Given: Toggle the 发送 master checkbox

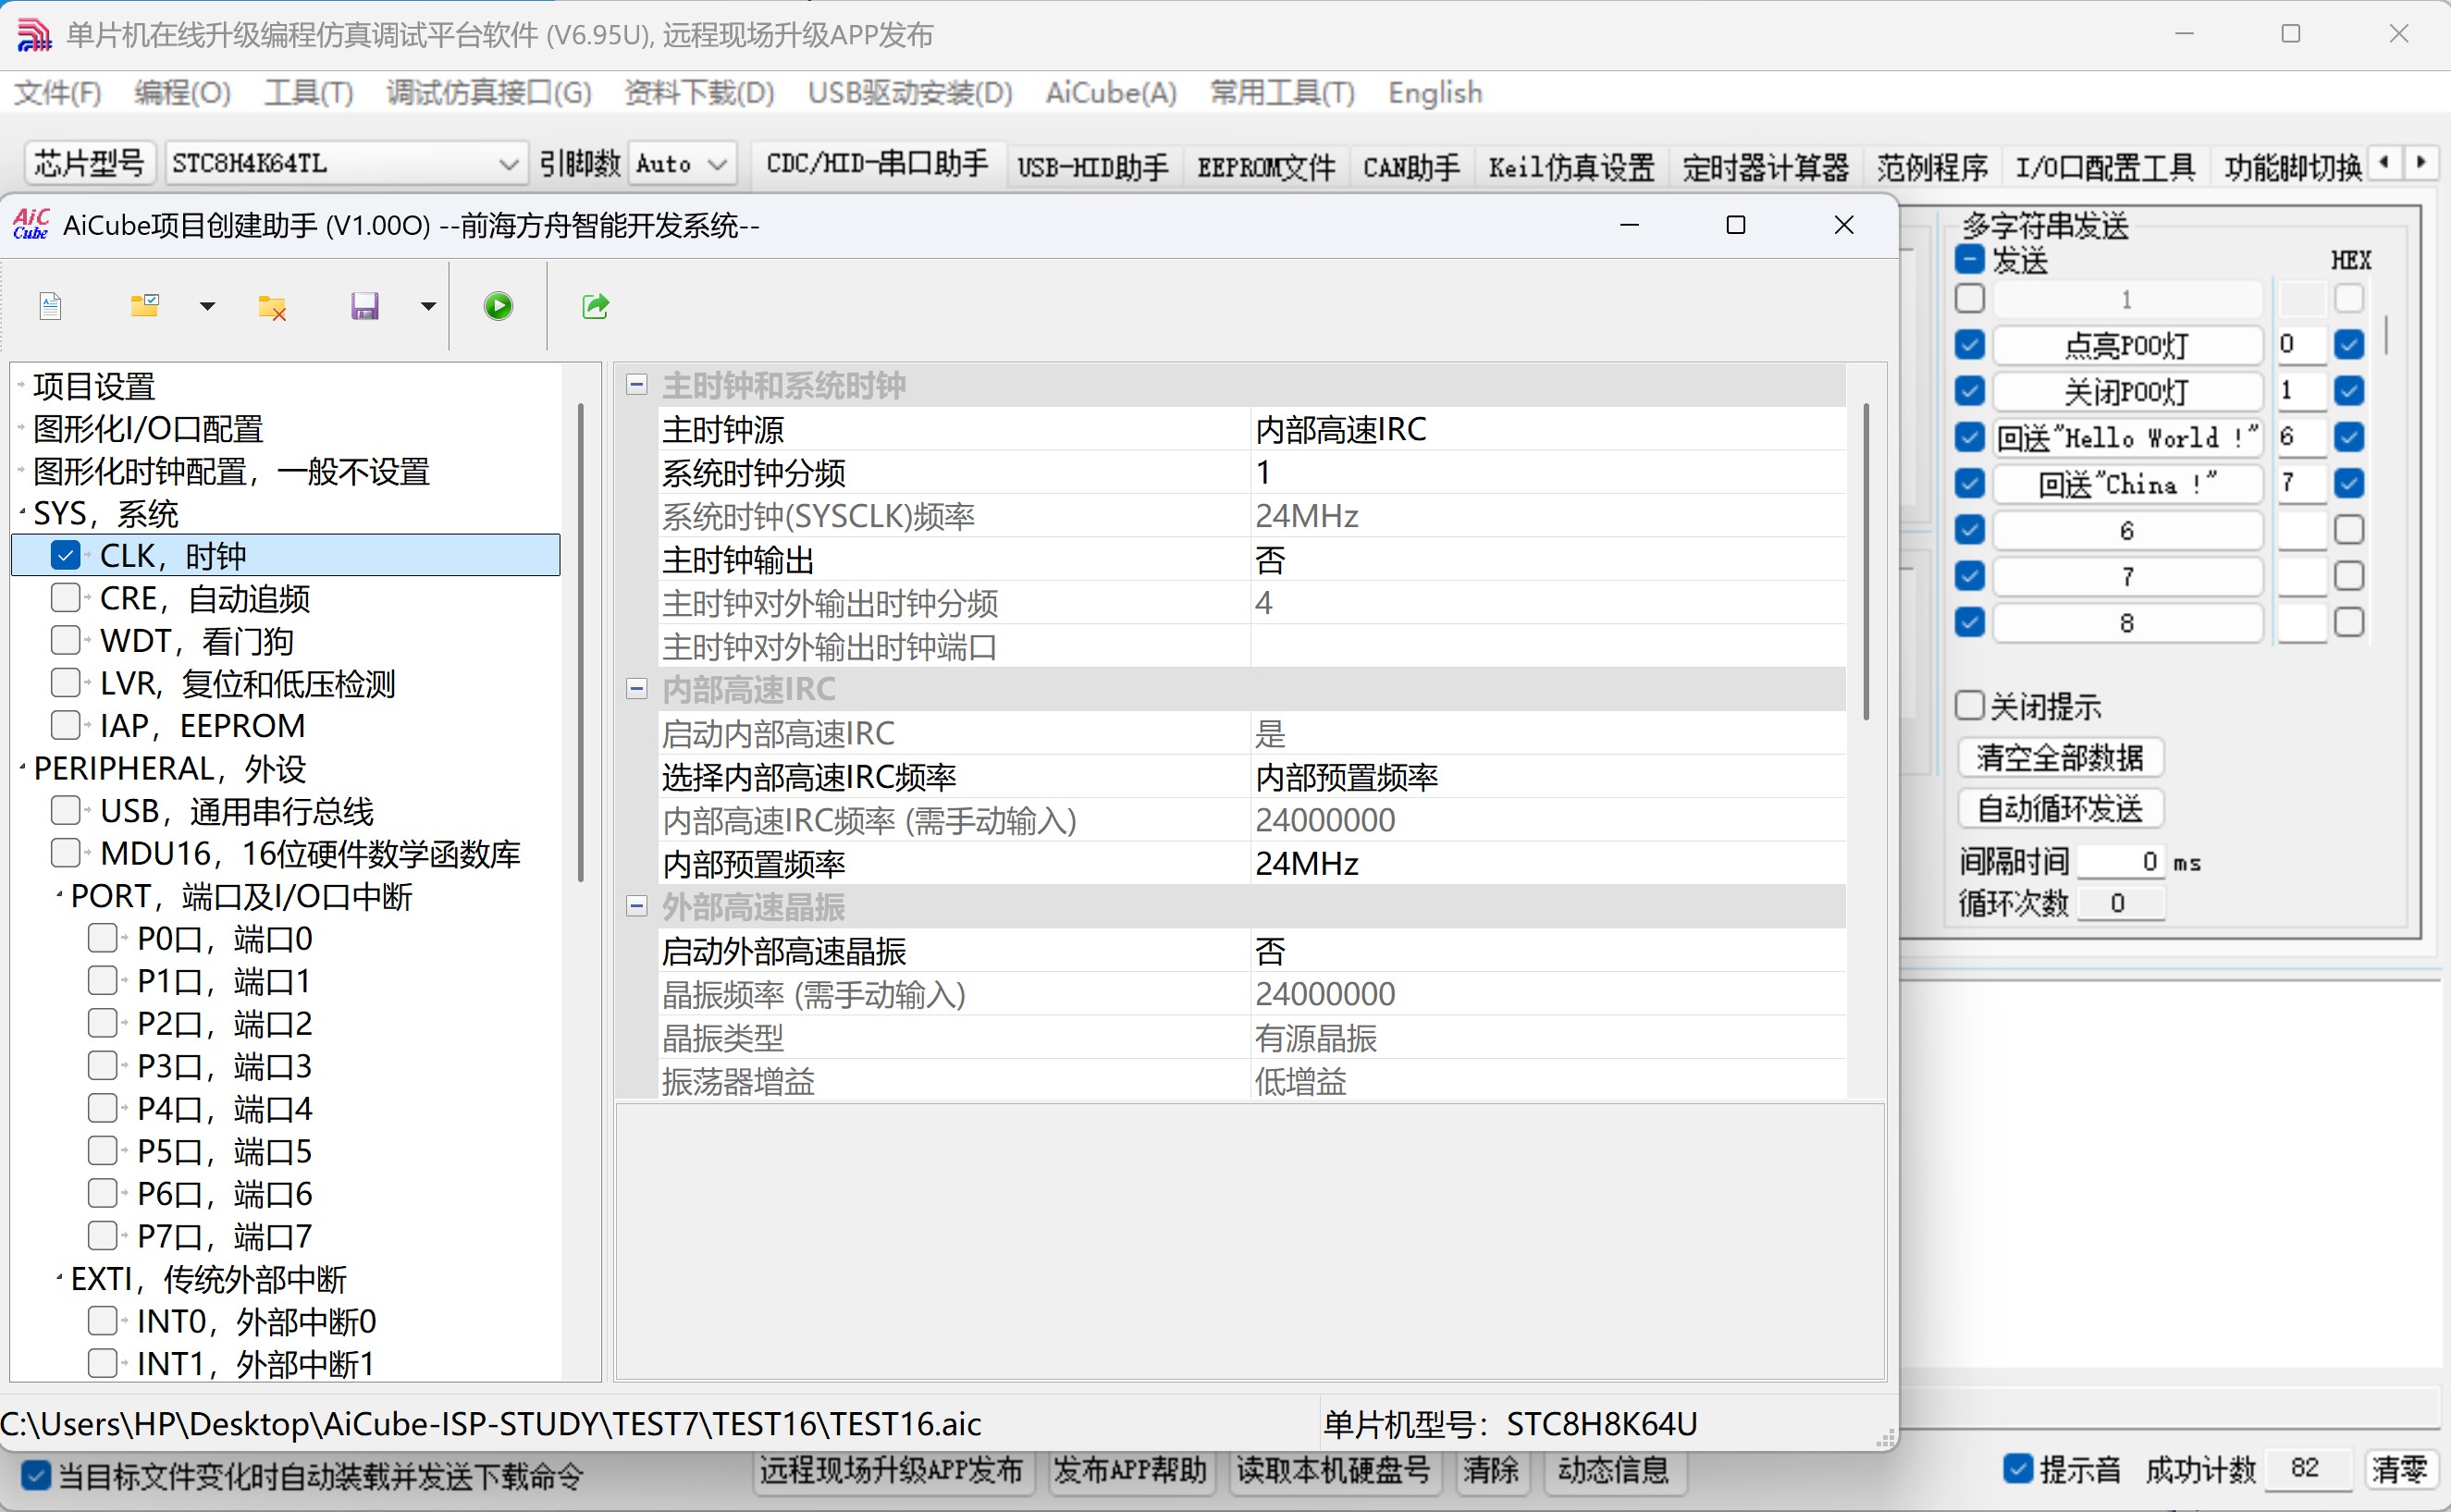Looking at the screenshot, I should (1969, 260).
